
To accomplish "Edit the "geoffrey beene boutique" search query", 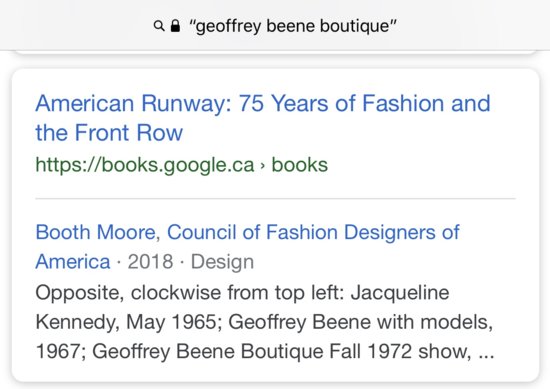I will pyautogui.click(x=293, y=26).
